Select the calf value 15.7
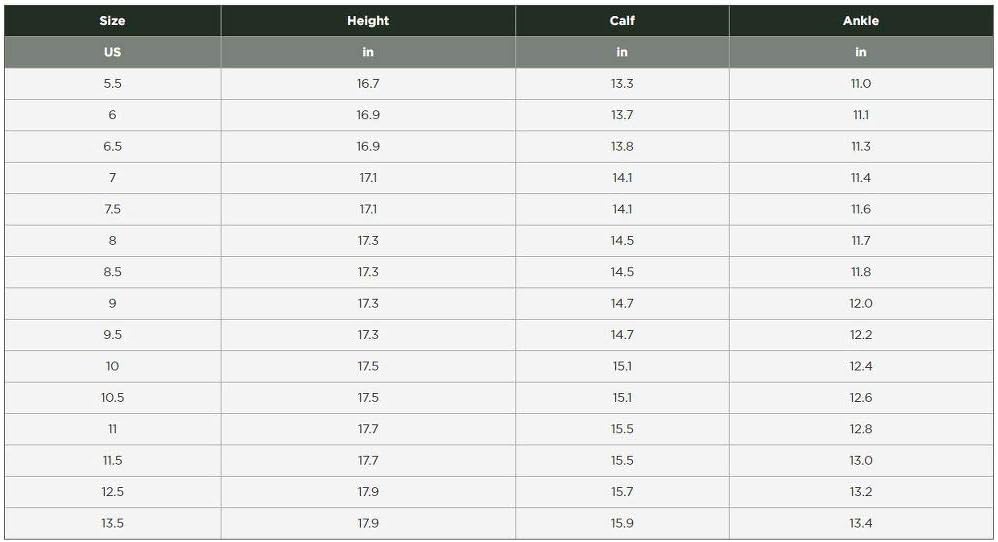Screen dimensions: 998x542 (x=622, y=492)
